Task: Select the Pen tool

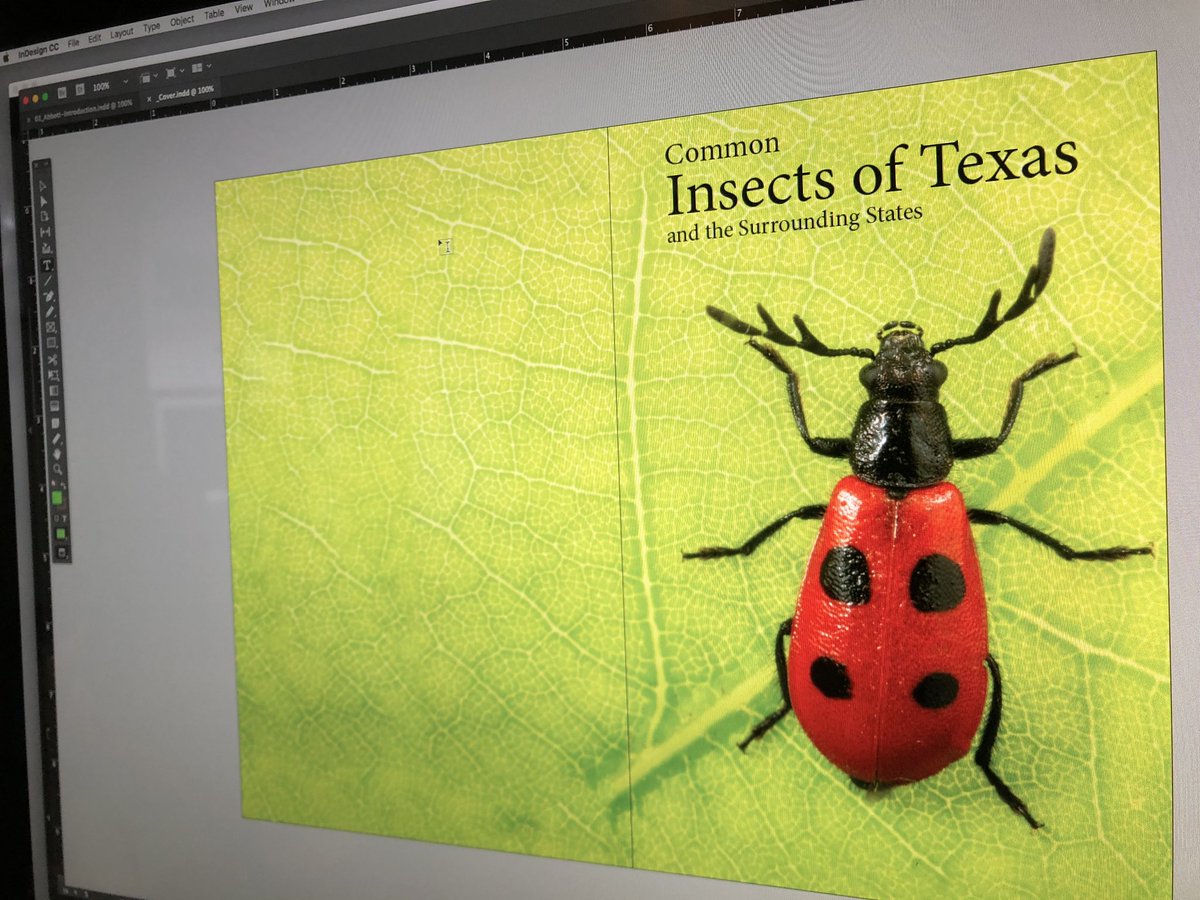Action: (x=49, y=295)
